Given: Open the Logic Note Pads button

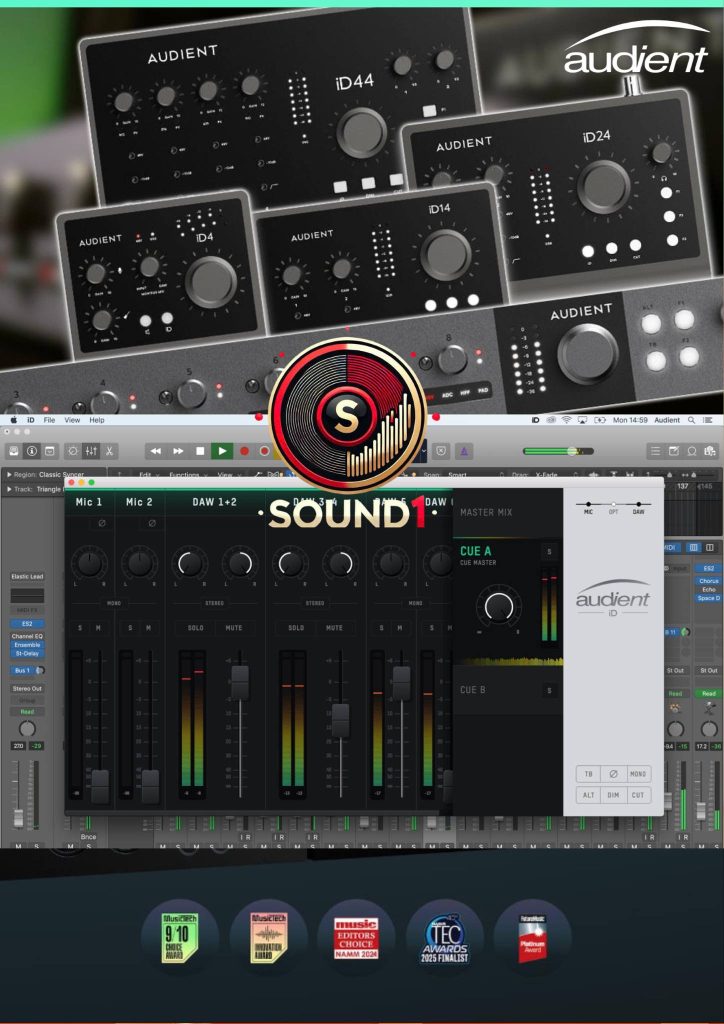Looking at the screenshot, I should click(x=673, y=451).
